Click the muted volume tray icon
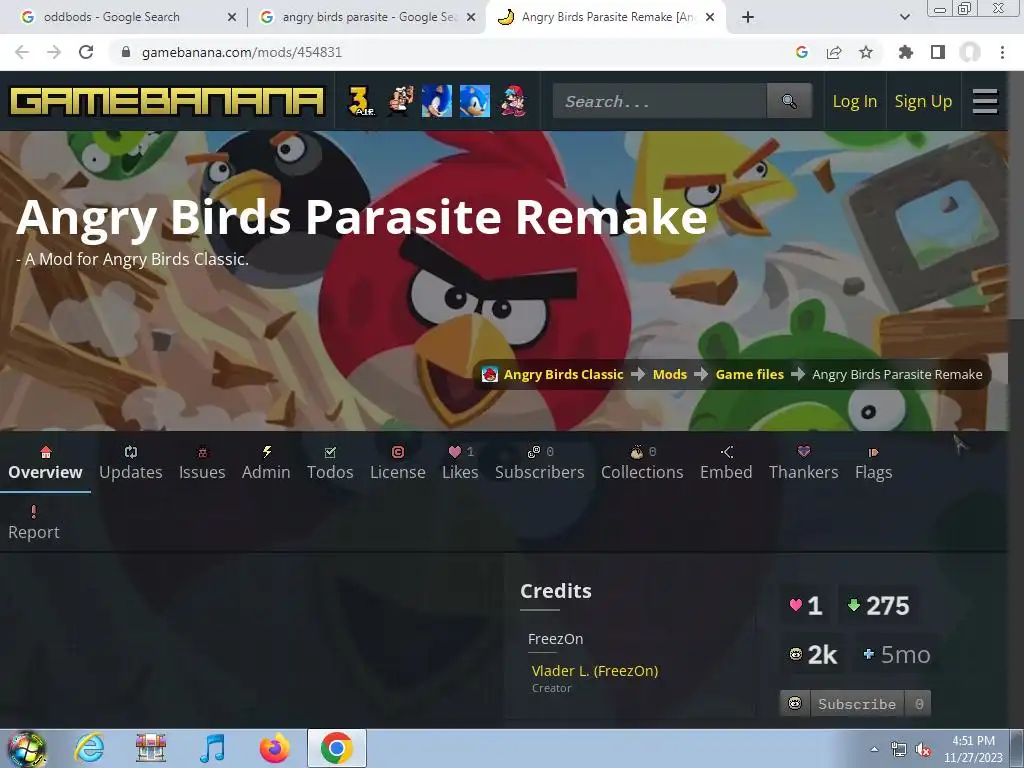Viewport: 1024px width, 768px height. coord(923,749)
